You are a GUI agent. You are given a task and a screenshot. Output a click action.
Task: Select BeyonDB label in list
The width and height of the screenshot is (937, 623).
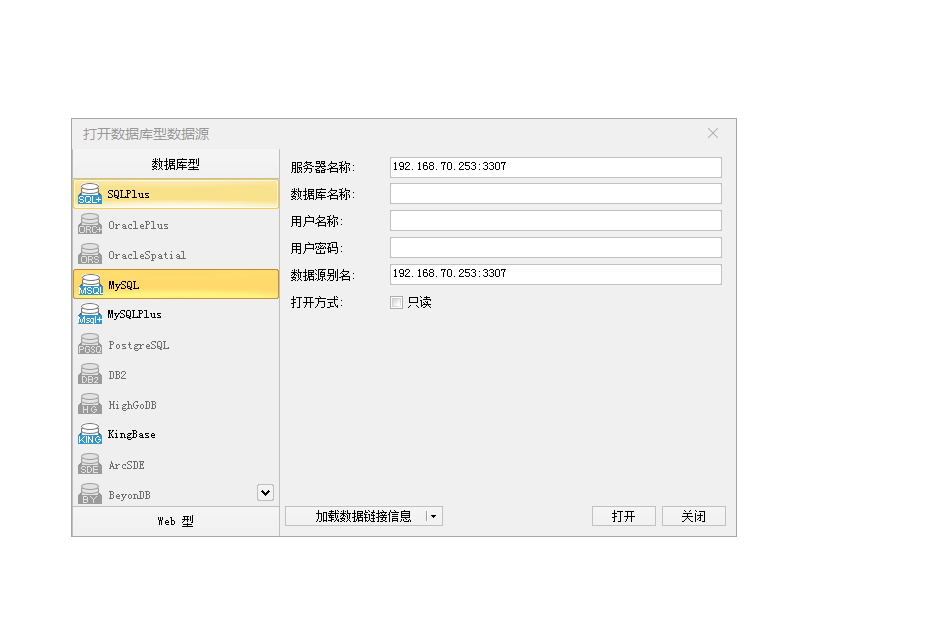pos(129,495)
